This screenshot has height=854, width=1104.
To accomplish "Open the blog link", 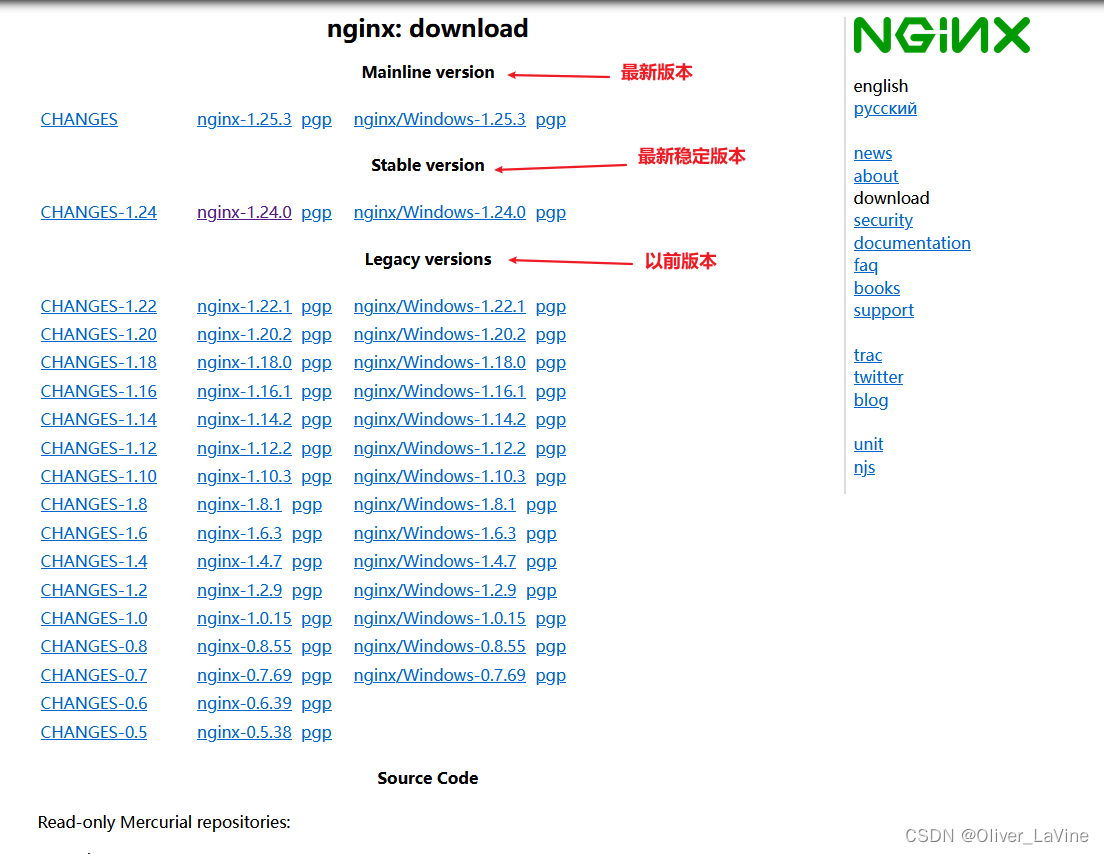I will pyautogui.click(x=870, y=400).
